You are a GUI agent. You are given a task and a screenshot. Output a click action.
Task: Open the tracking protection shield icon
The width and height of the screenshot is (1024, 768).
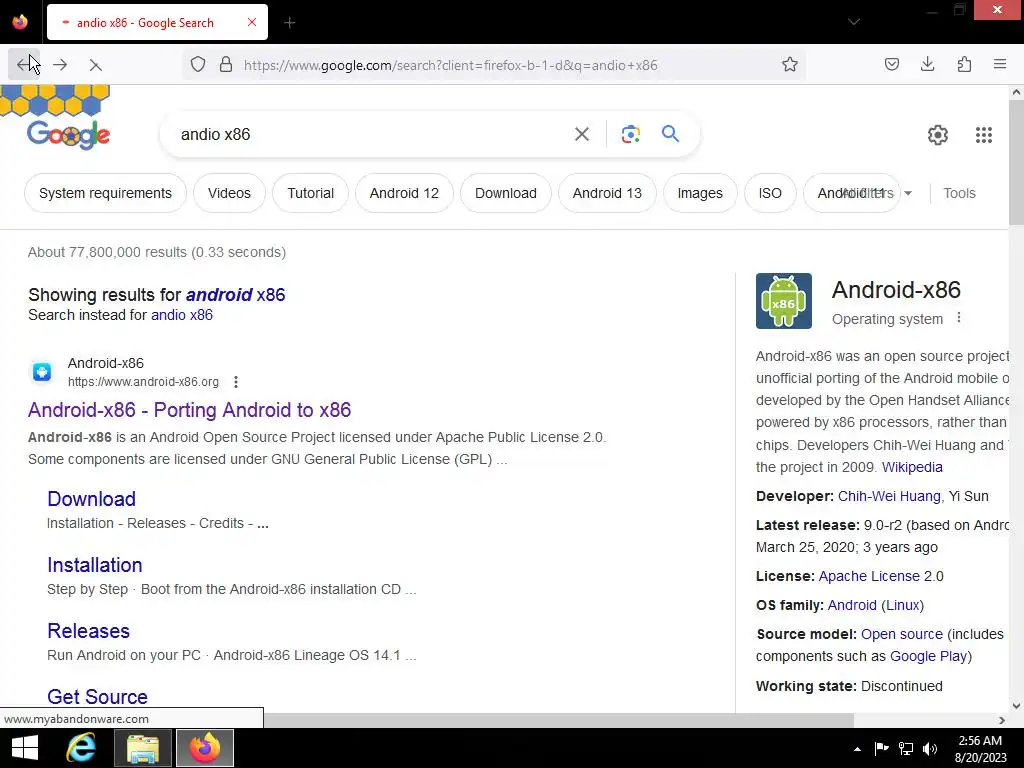[198, 65]
